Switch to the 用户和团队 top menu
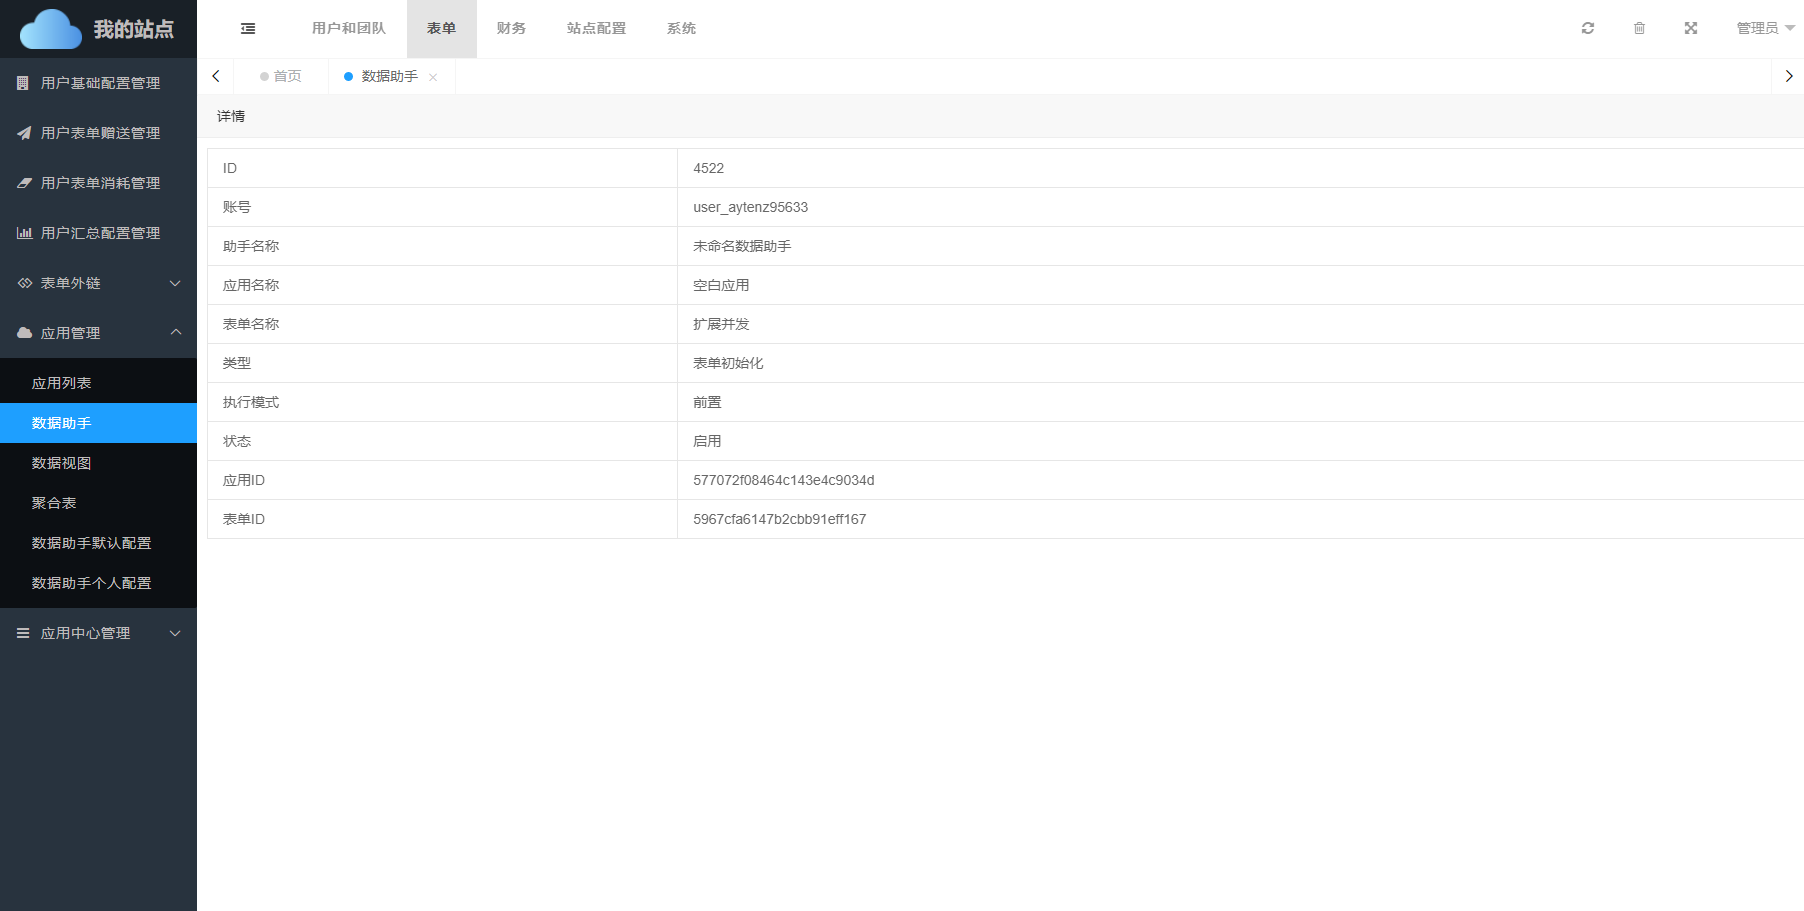The width and height of the screenshot is (1804, 911). [x=348, y=28]
